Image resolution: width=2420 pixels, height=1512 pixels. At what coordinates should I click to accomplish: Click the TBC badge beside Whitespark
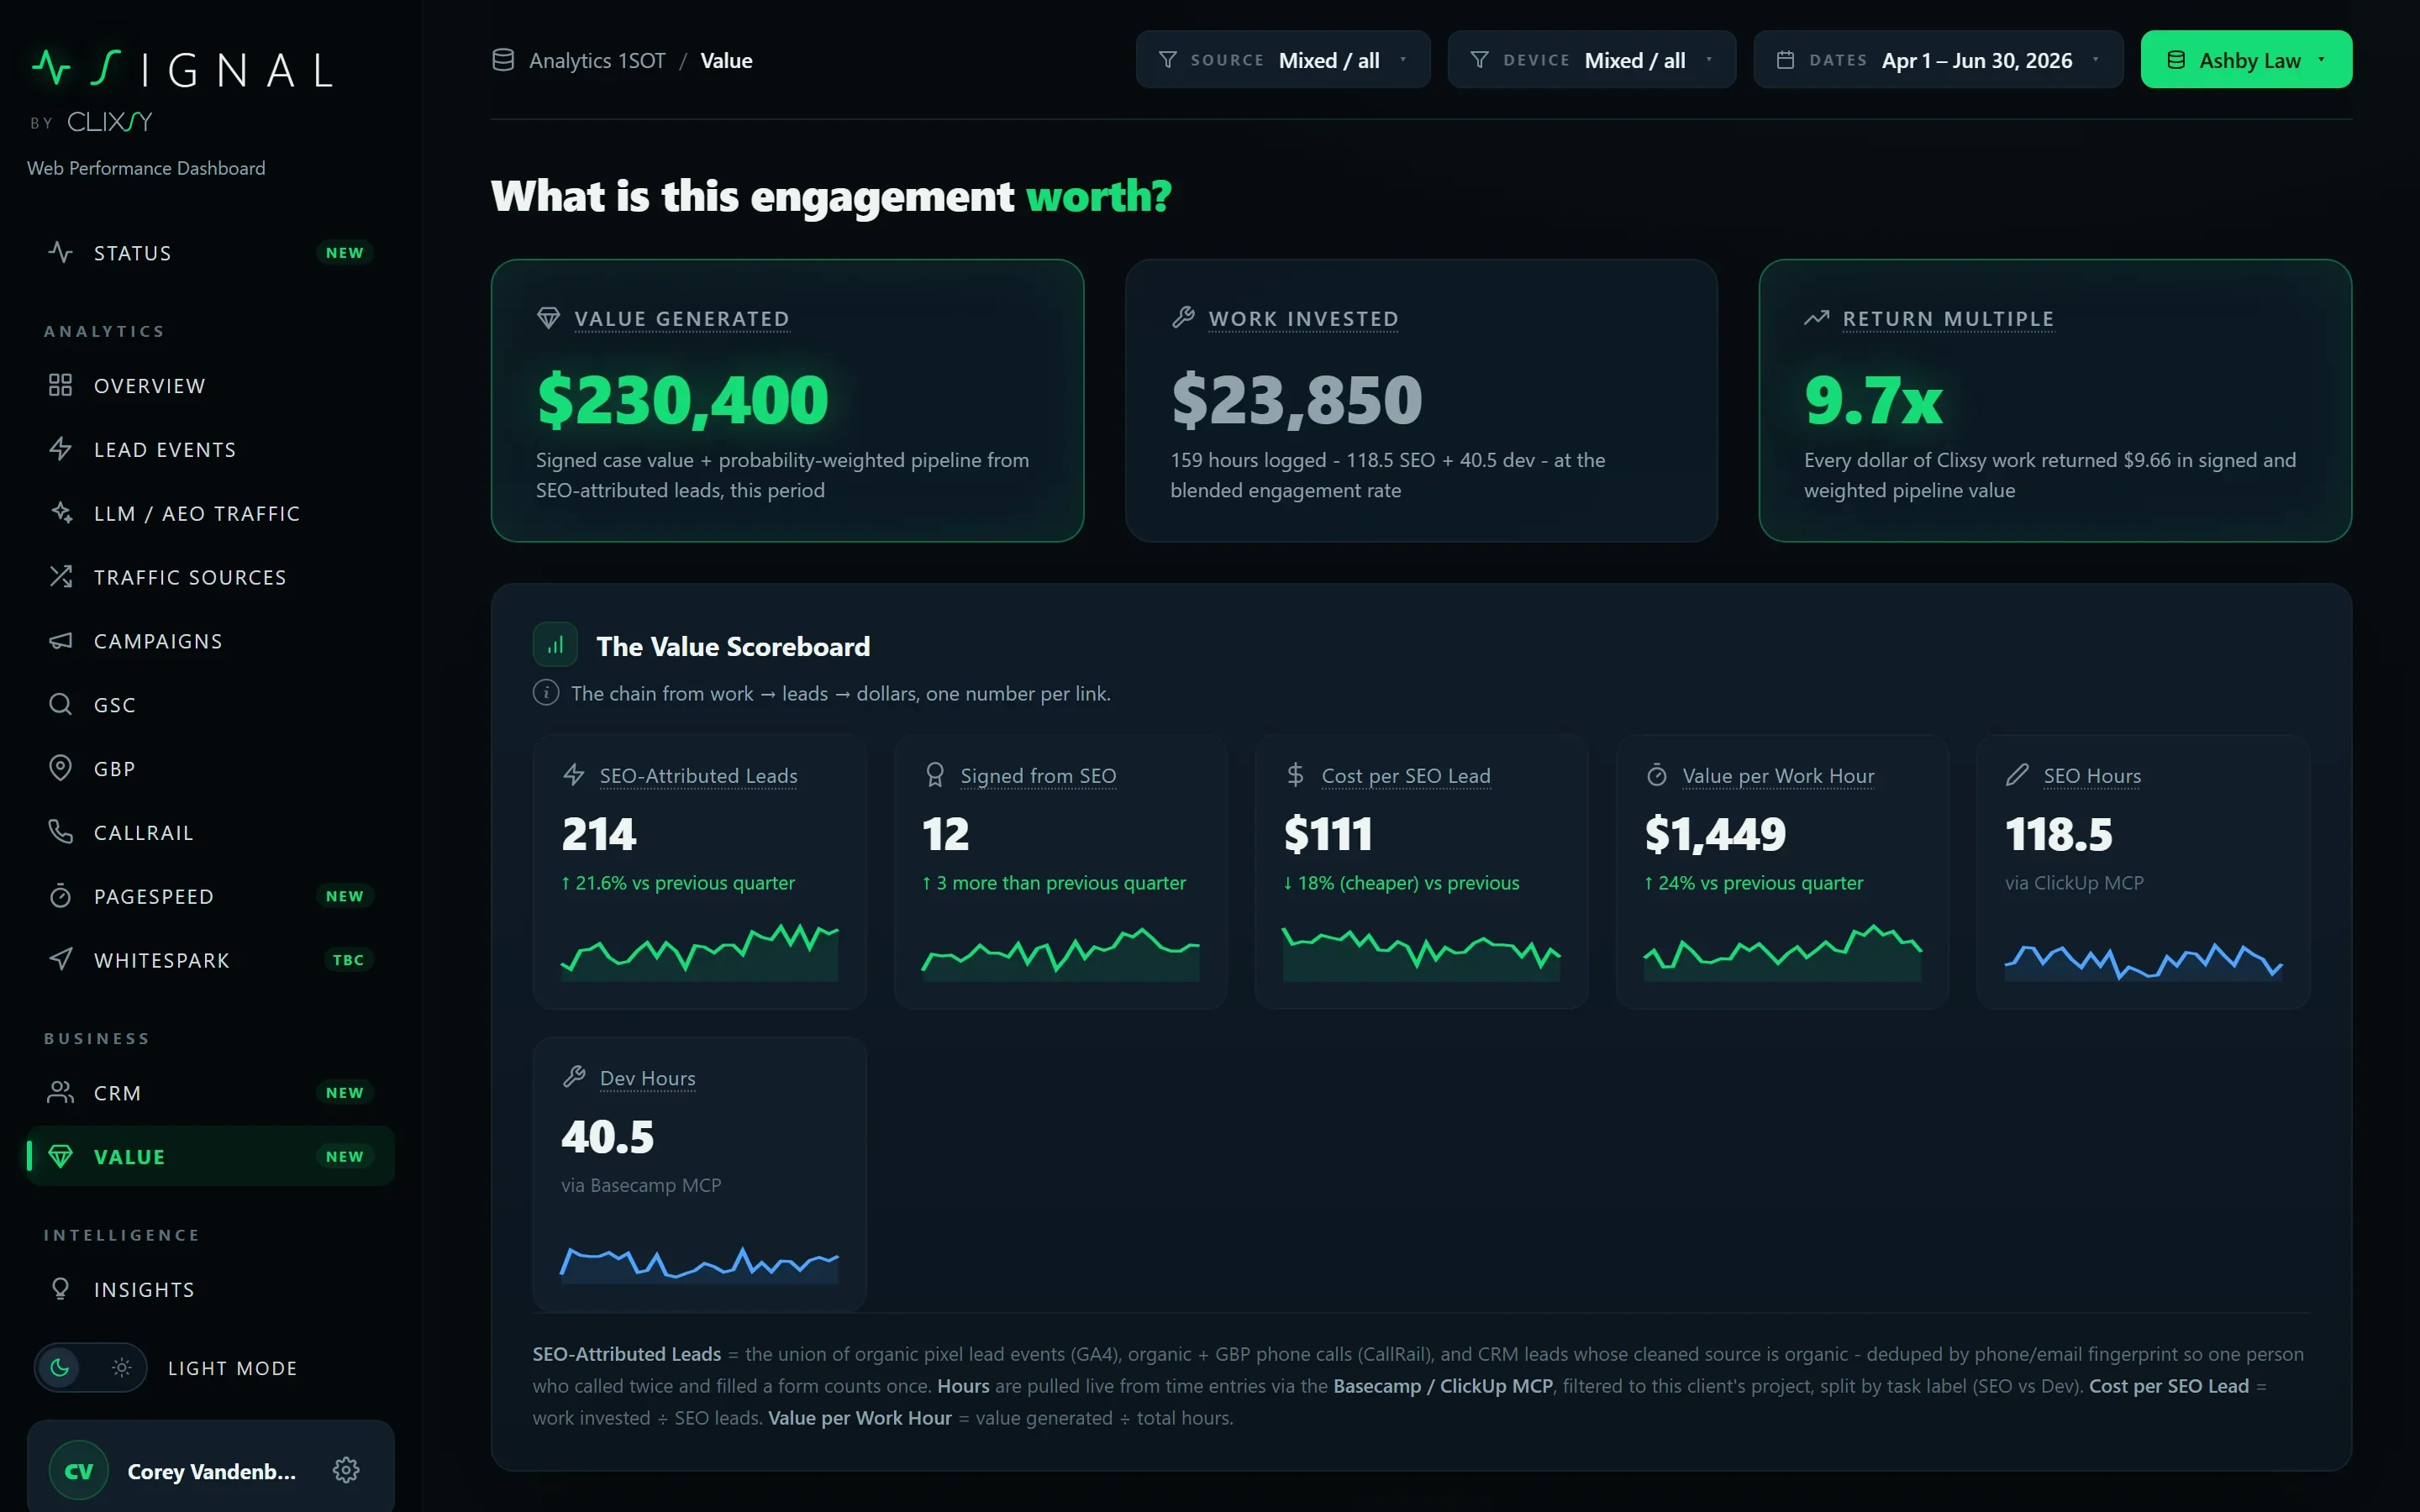(x=347, y=960)
